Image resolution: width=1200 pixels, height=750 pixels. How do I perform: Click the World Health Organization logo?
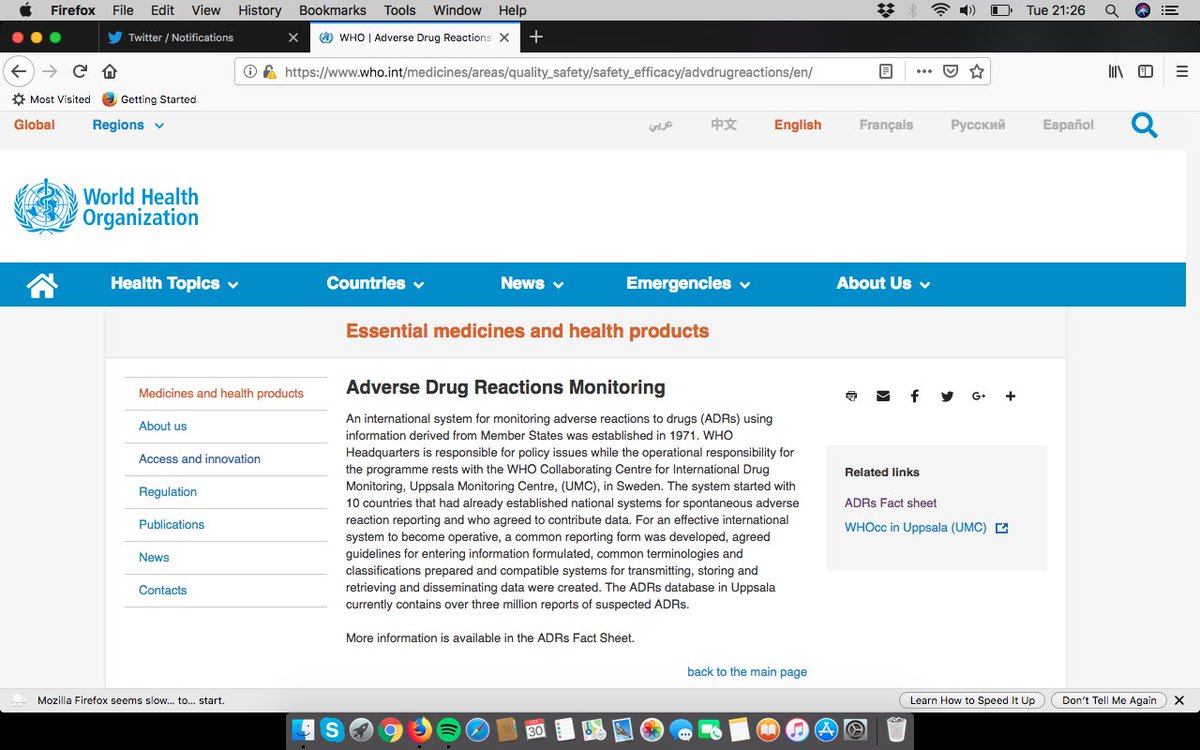pyautogui.click(x=106, y=207)
